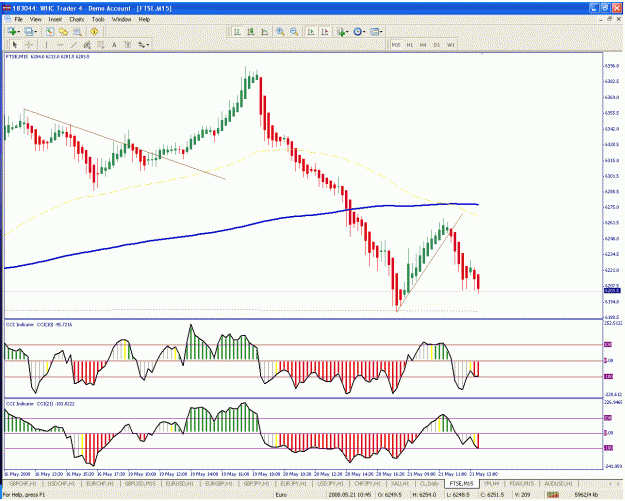This screenshot has width=625, height=501.
Task: Select the D1 timeframe button
Action: 437,45
